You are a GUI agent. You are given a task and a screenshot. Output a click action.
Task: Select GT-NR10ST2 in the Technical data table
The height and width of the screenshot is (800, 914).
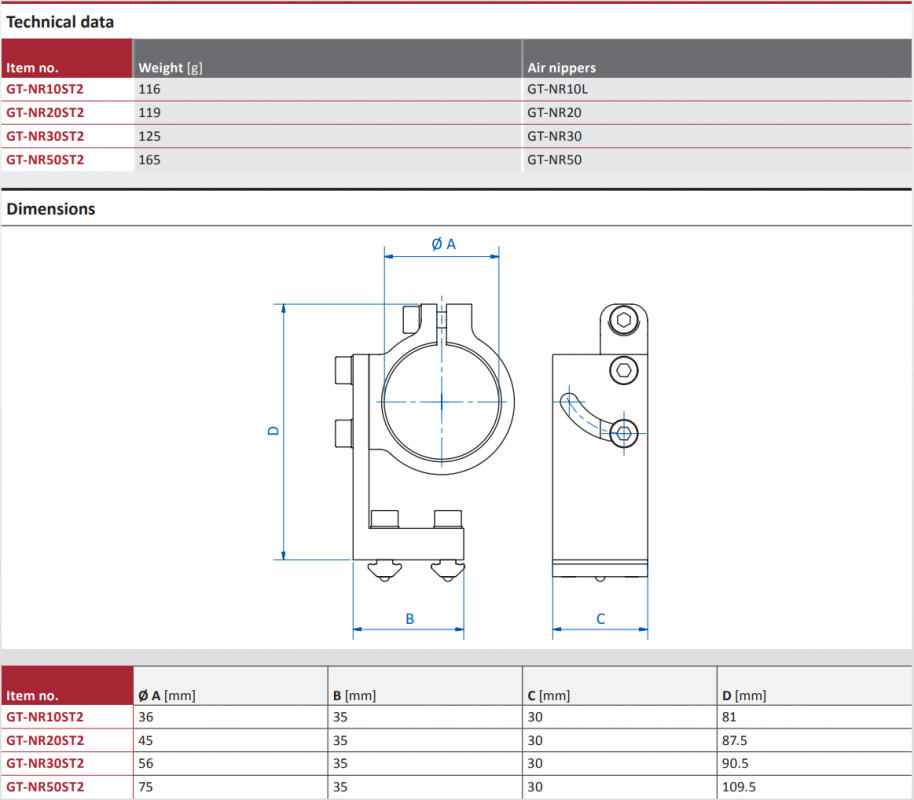[45, 89]
